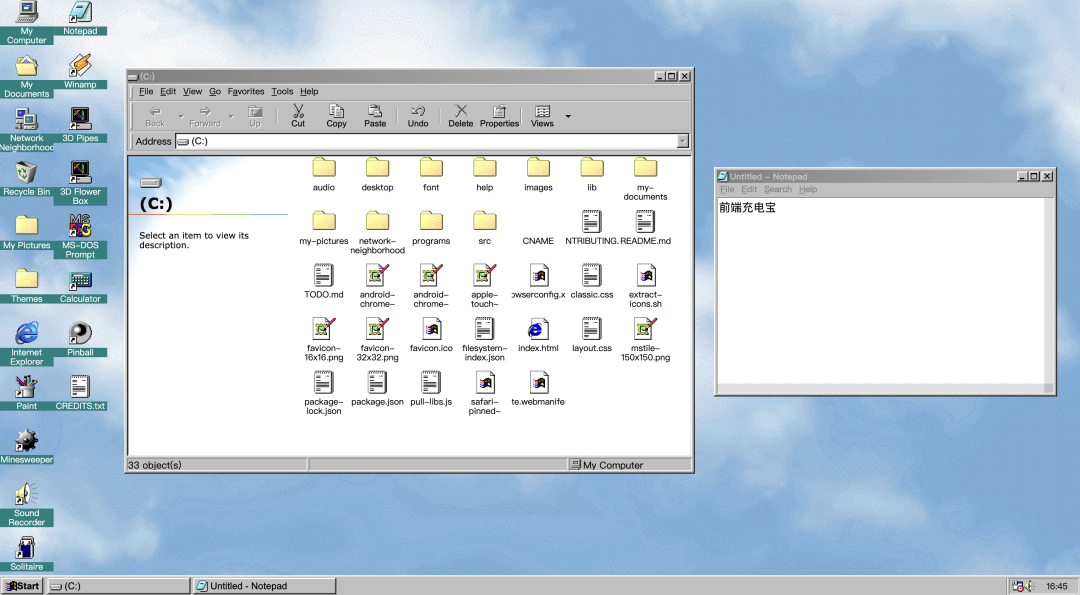Expand the Address bar dropdown
This screenshot has height=595, width=1080.
(x=683, y=141)
